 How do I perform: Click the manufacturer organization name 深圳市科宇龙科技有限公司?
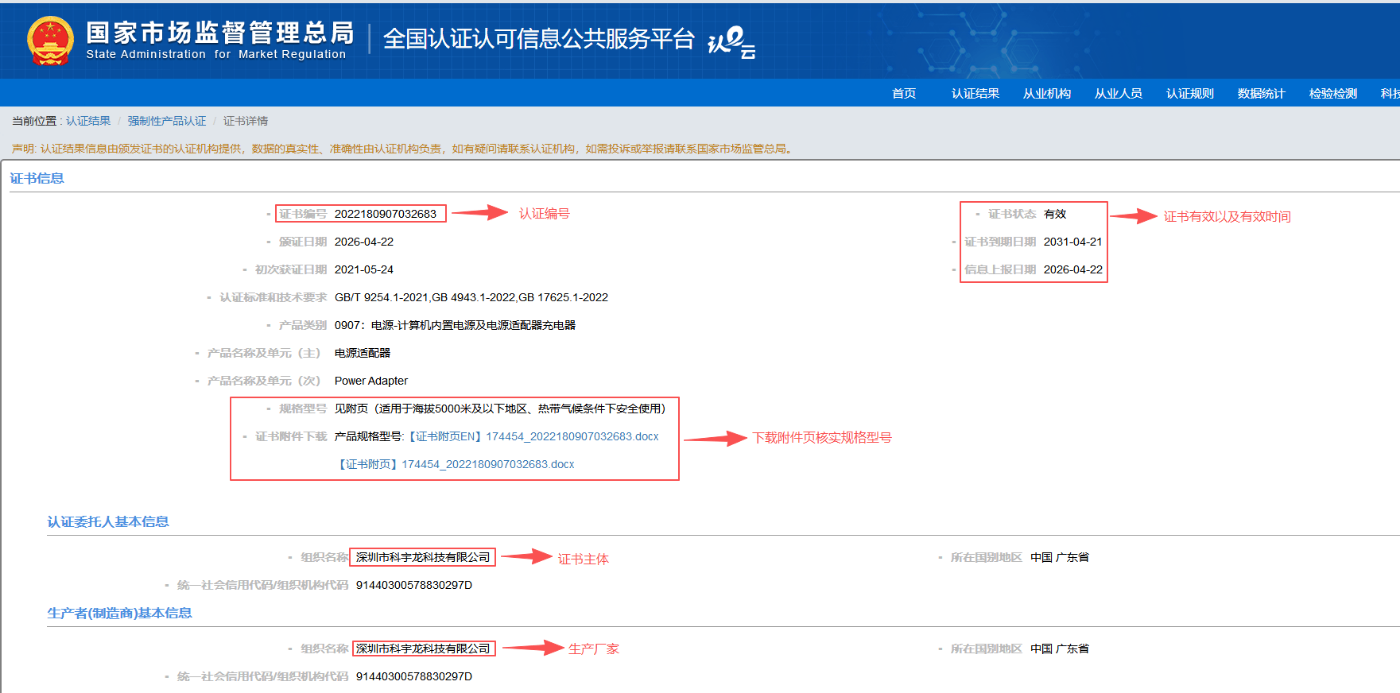point(424,649)
